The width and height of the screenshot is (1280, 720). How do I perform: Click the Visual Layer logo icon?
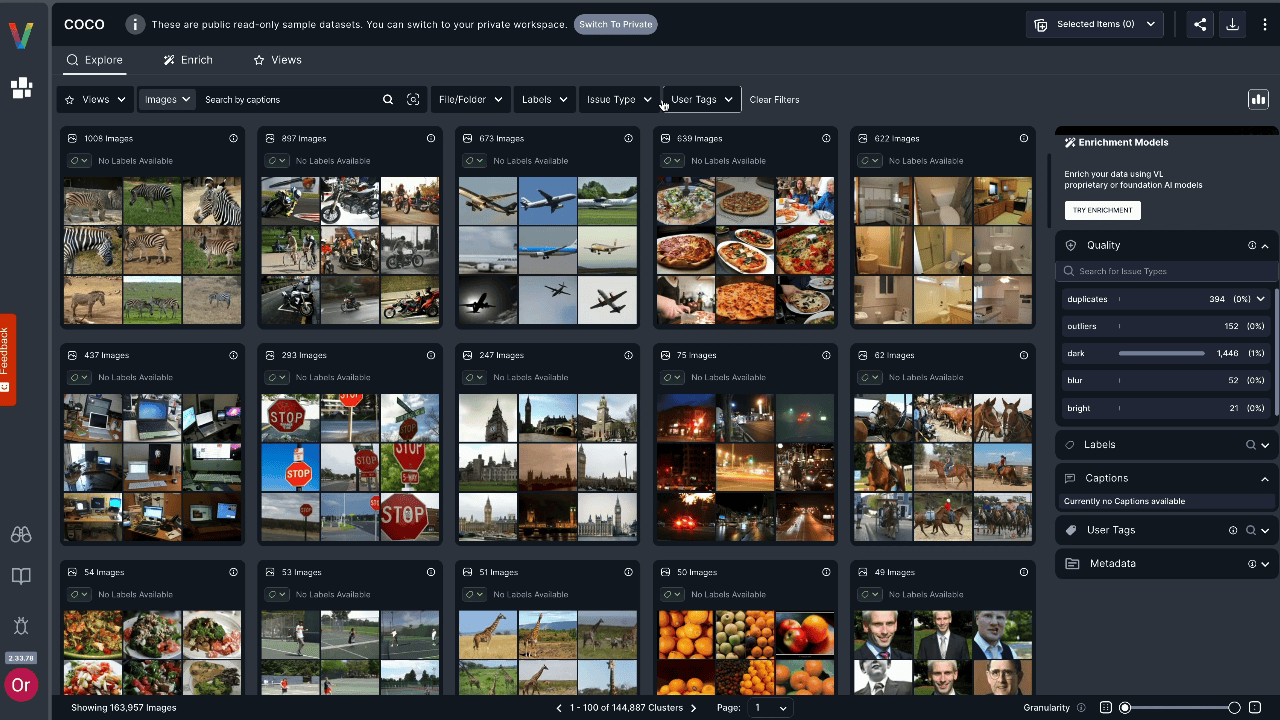pyautogui.click(x=21, y=36)
